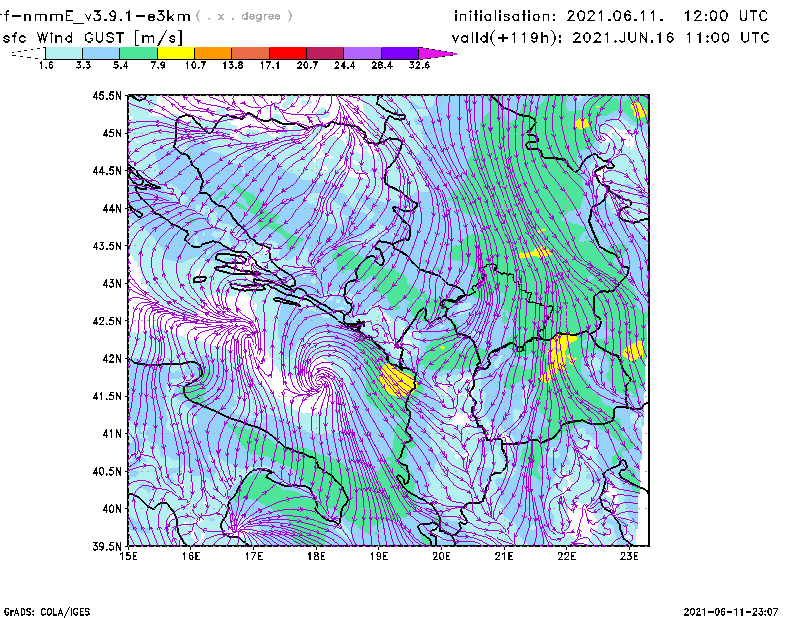This screenshot has width=800, height=618.
Task: Click the valid(+119h) time text
Action: (610, 38)
